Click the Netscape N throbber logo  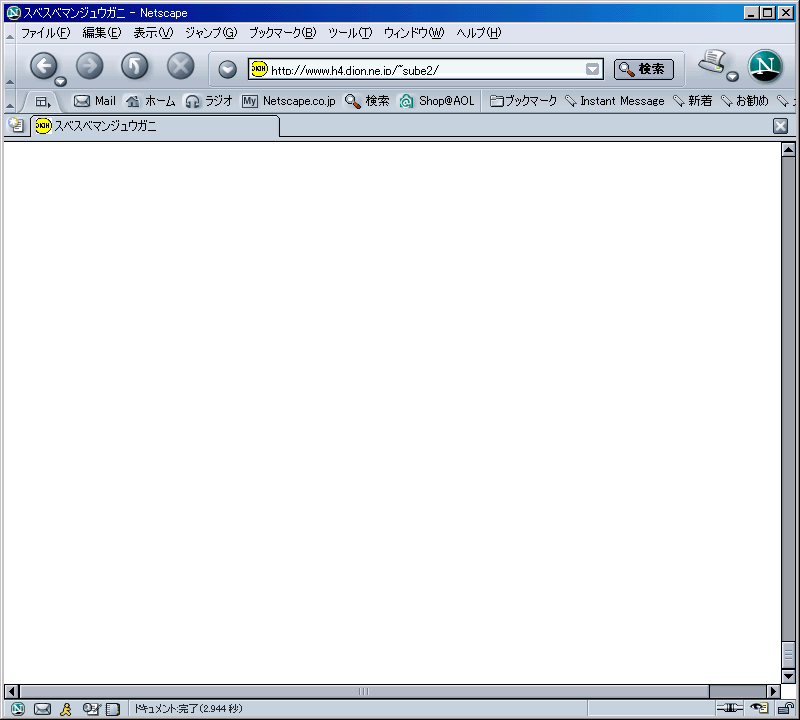[765, 66]
